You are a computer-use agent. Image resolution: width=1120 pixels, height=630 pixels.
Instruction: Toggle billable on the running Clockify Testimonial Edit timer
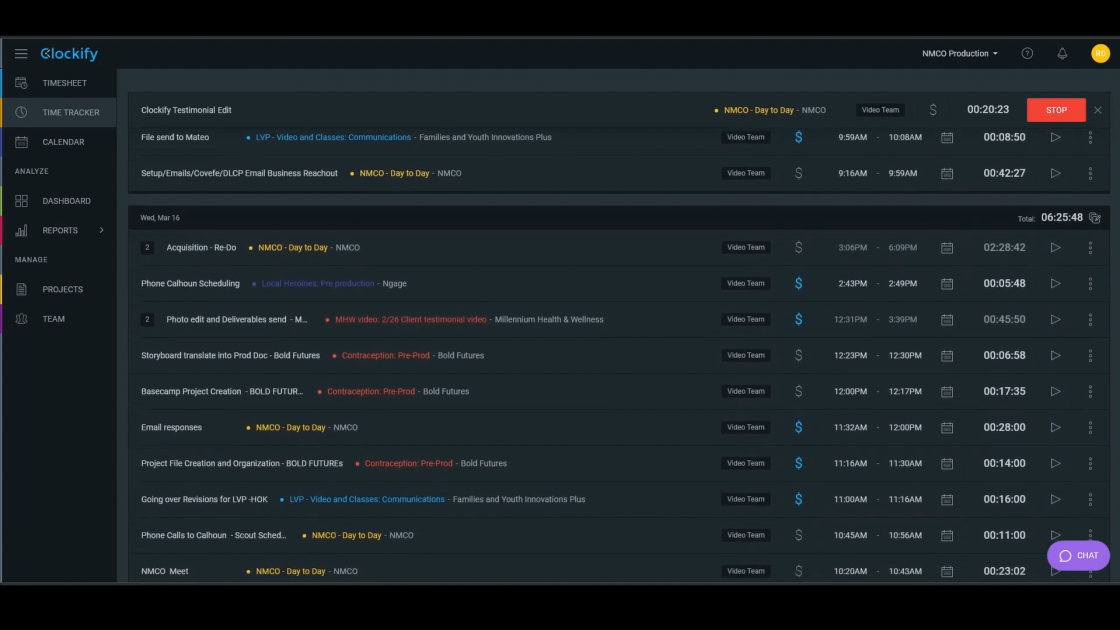click(933, 110)
